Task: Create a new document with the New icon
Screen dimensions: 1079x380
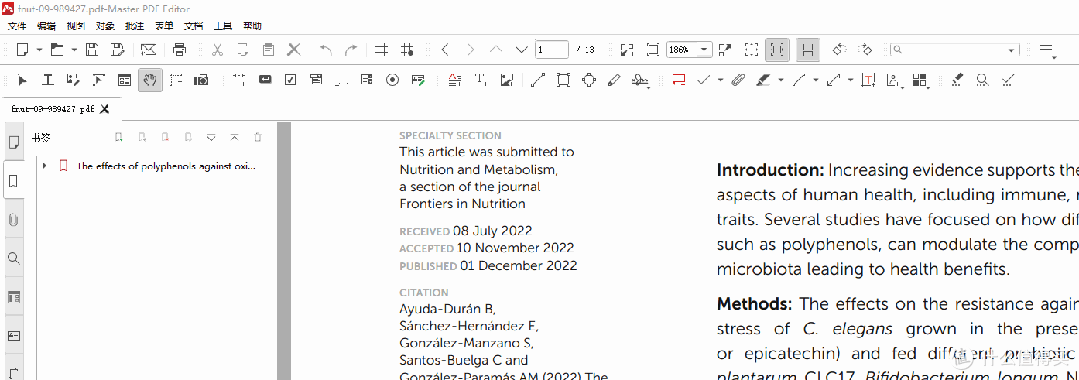Action: (x=23, y=50)
